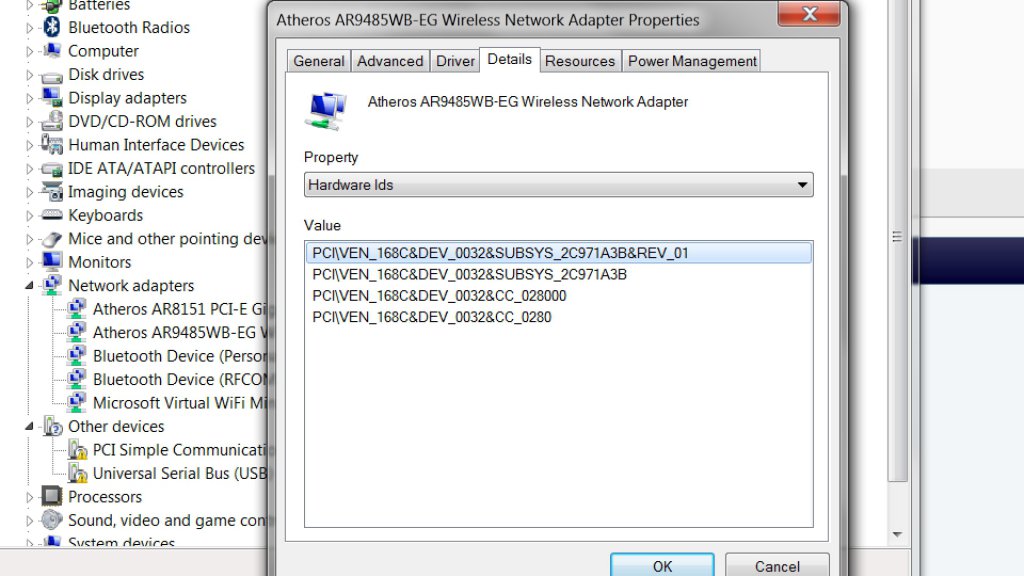The height and width of the screenshot is (576, 1024).
Task: Switch to the Power Management tab
Action: click(692, 61)
